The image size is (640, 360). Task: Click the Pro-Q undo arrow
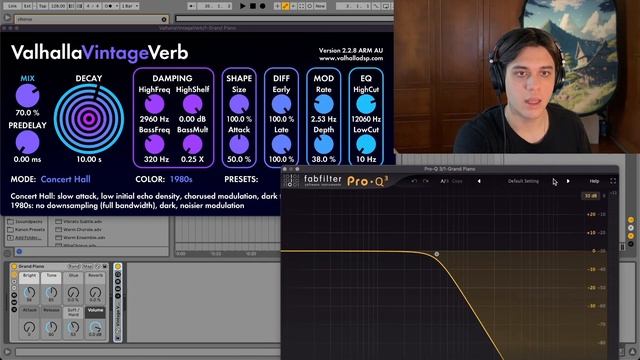click(414, 181)
